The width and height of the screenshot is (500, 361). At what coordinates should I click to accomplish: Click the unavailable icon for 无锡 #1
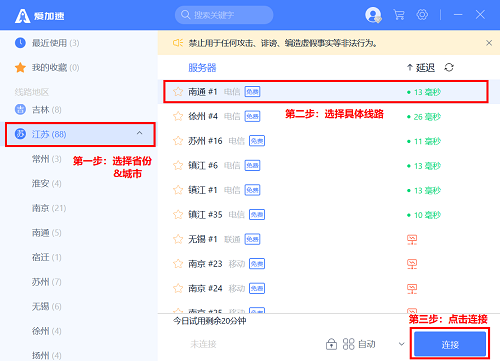pyautogui.click(x=412, y=239)
